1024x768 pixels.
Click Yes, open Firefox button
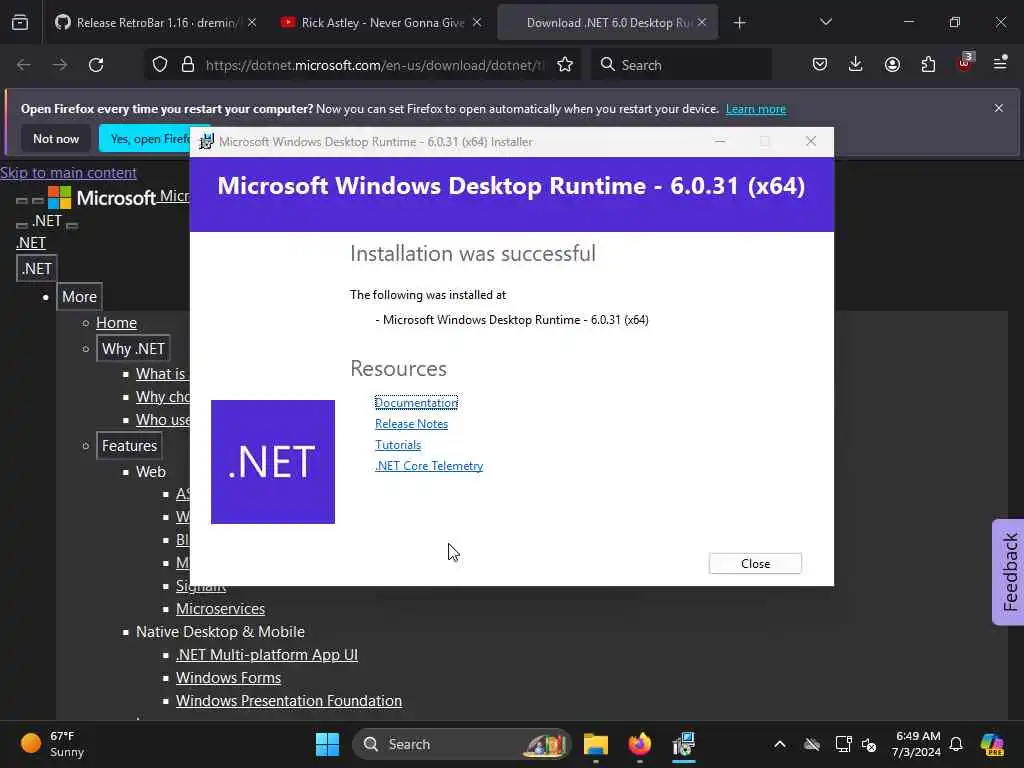pyautogui.click(x=144, y=138)
